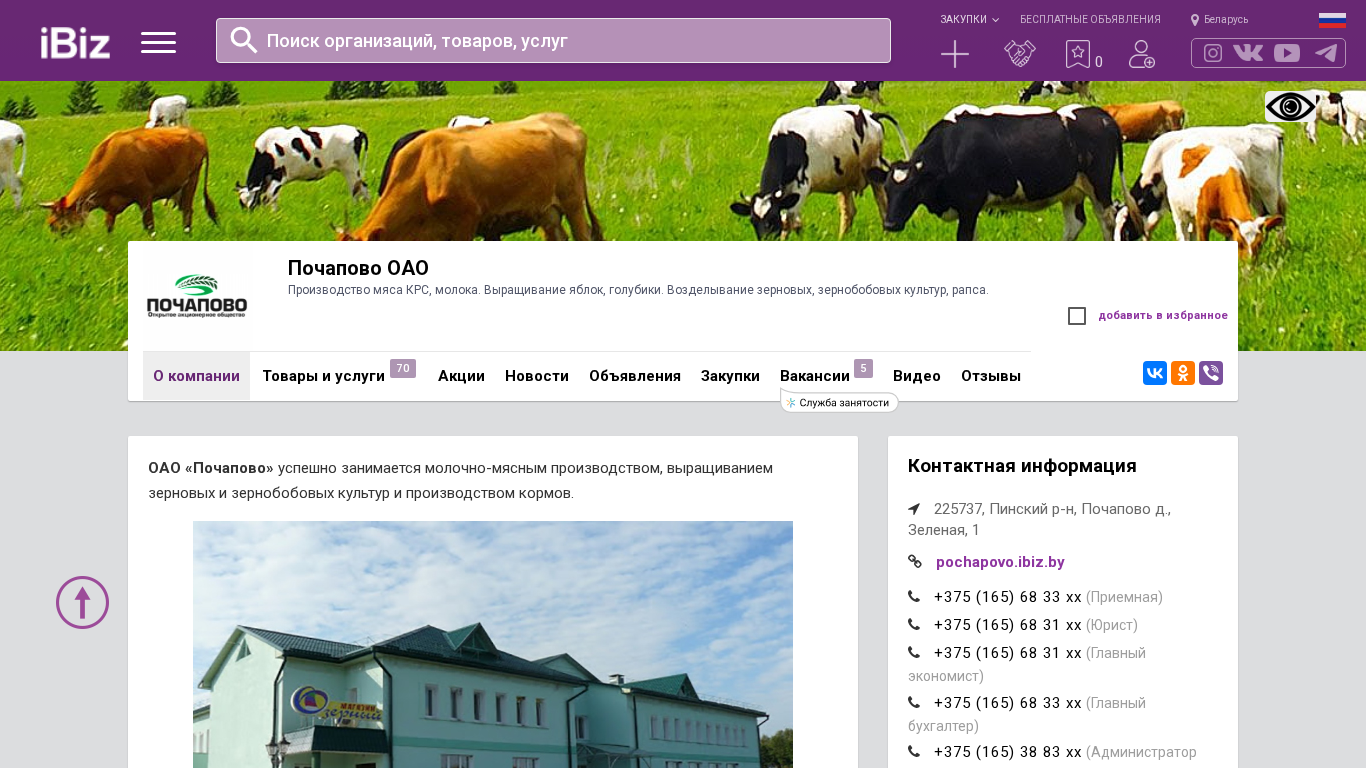Click the добавить в избранное link
This screenshot has width=1366, height=768.
coord(1163,316)
